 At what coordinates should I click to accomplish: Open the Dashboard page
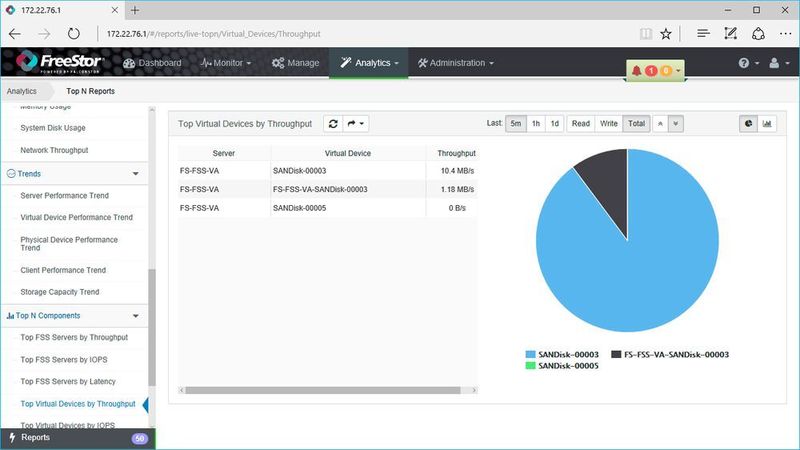[152, 63]
